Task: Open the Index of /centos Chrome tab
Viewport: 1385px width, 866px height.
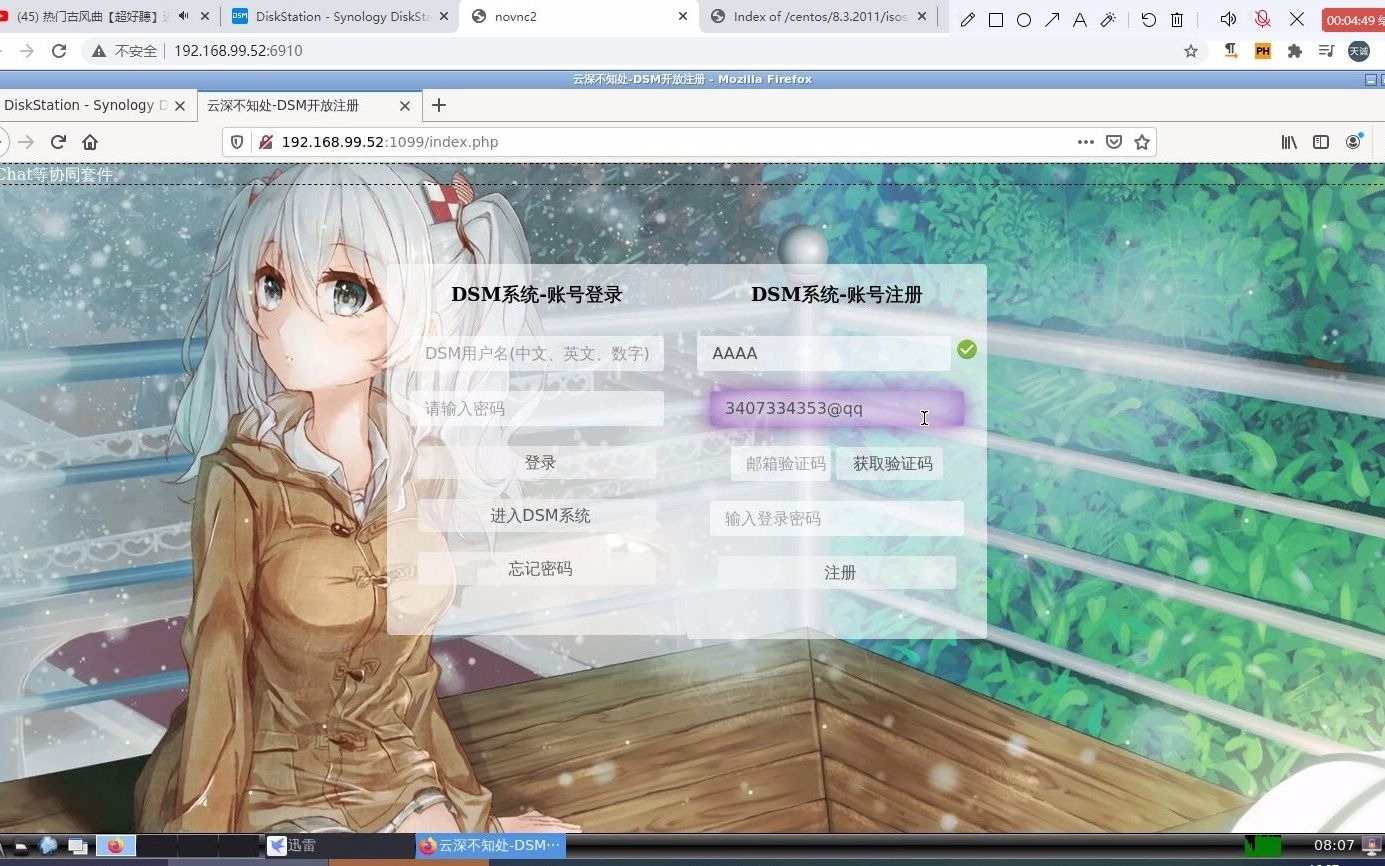Action: (820, 17)
